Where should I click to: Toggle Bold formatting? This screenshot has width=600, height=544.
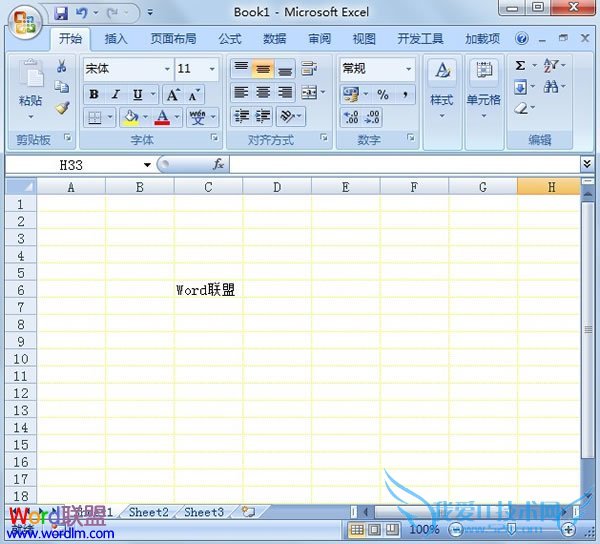click(x=94, y=94)
